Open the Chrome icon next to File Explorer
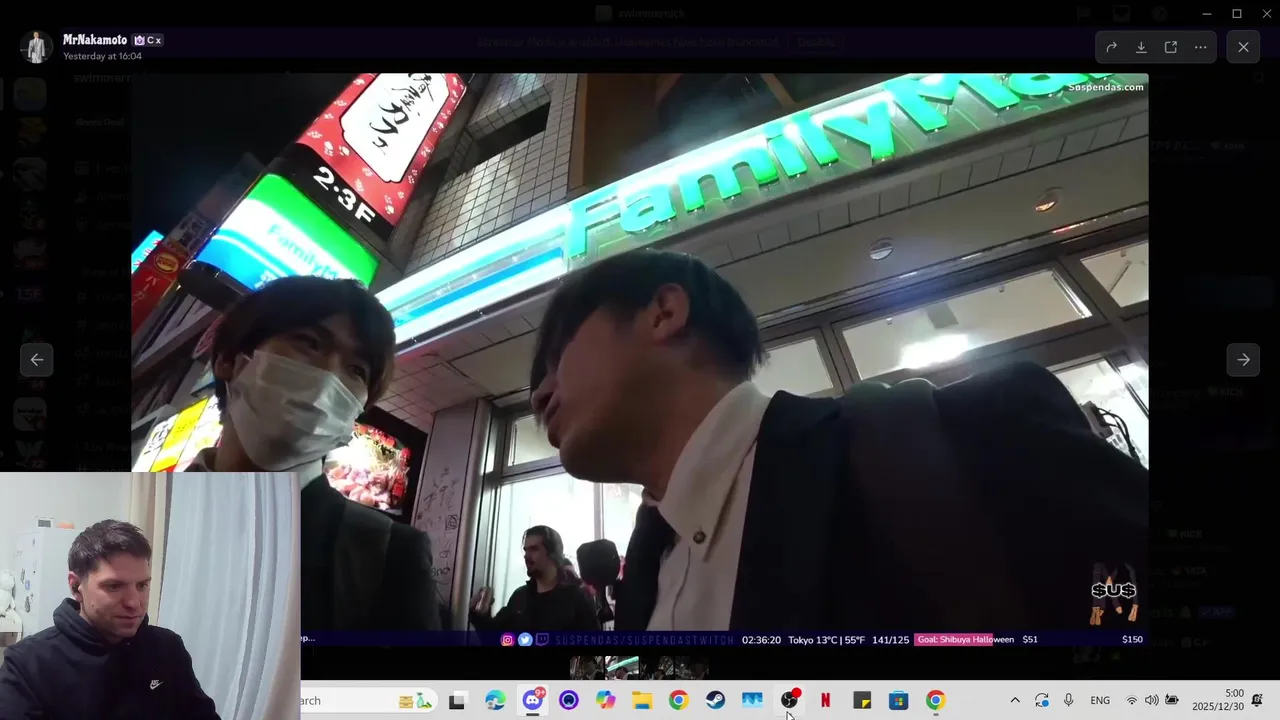Screen dimensions: 1280x720 (x=678, y=701)
